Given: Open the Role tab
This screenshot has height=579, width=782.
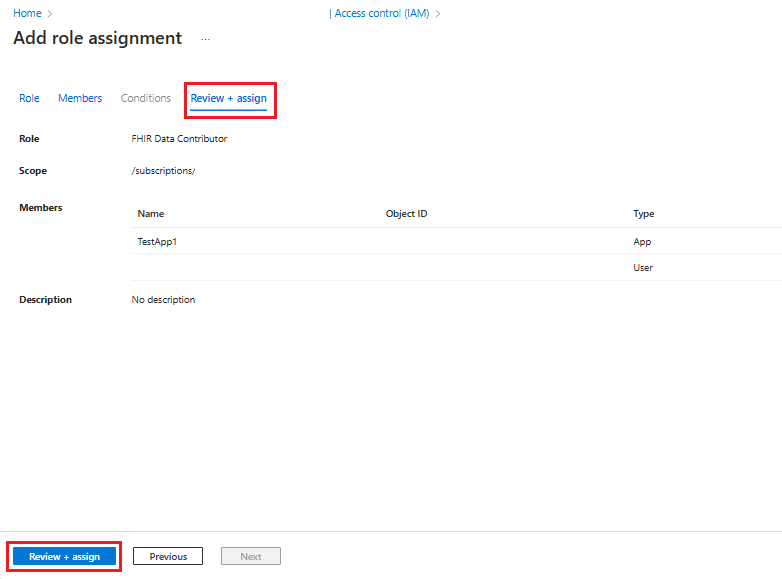Looking at the screenshot, I should pos(29,98).
